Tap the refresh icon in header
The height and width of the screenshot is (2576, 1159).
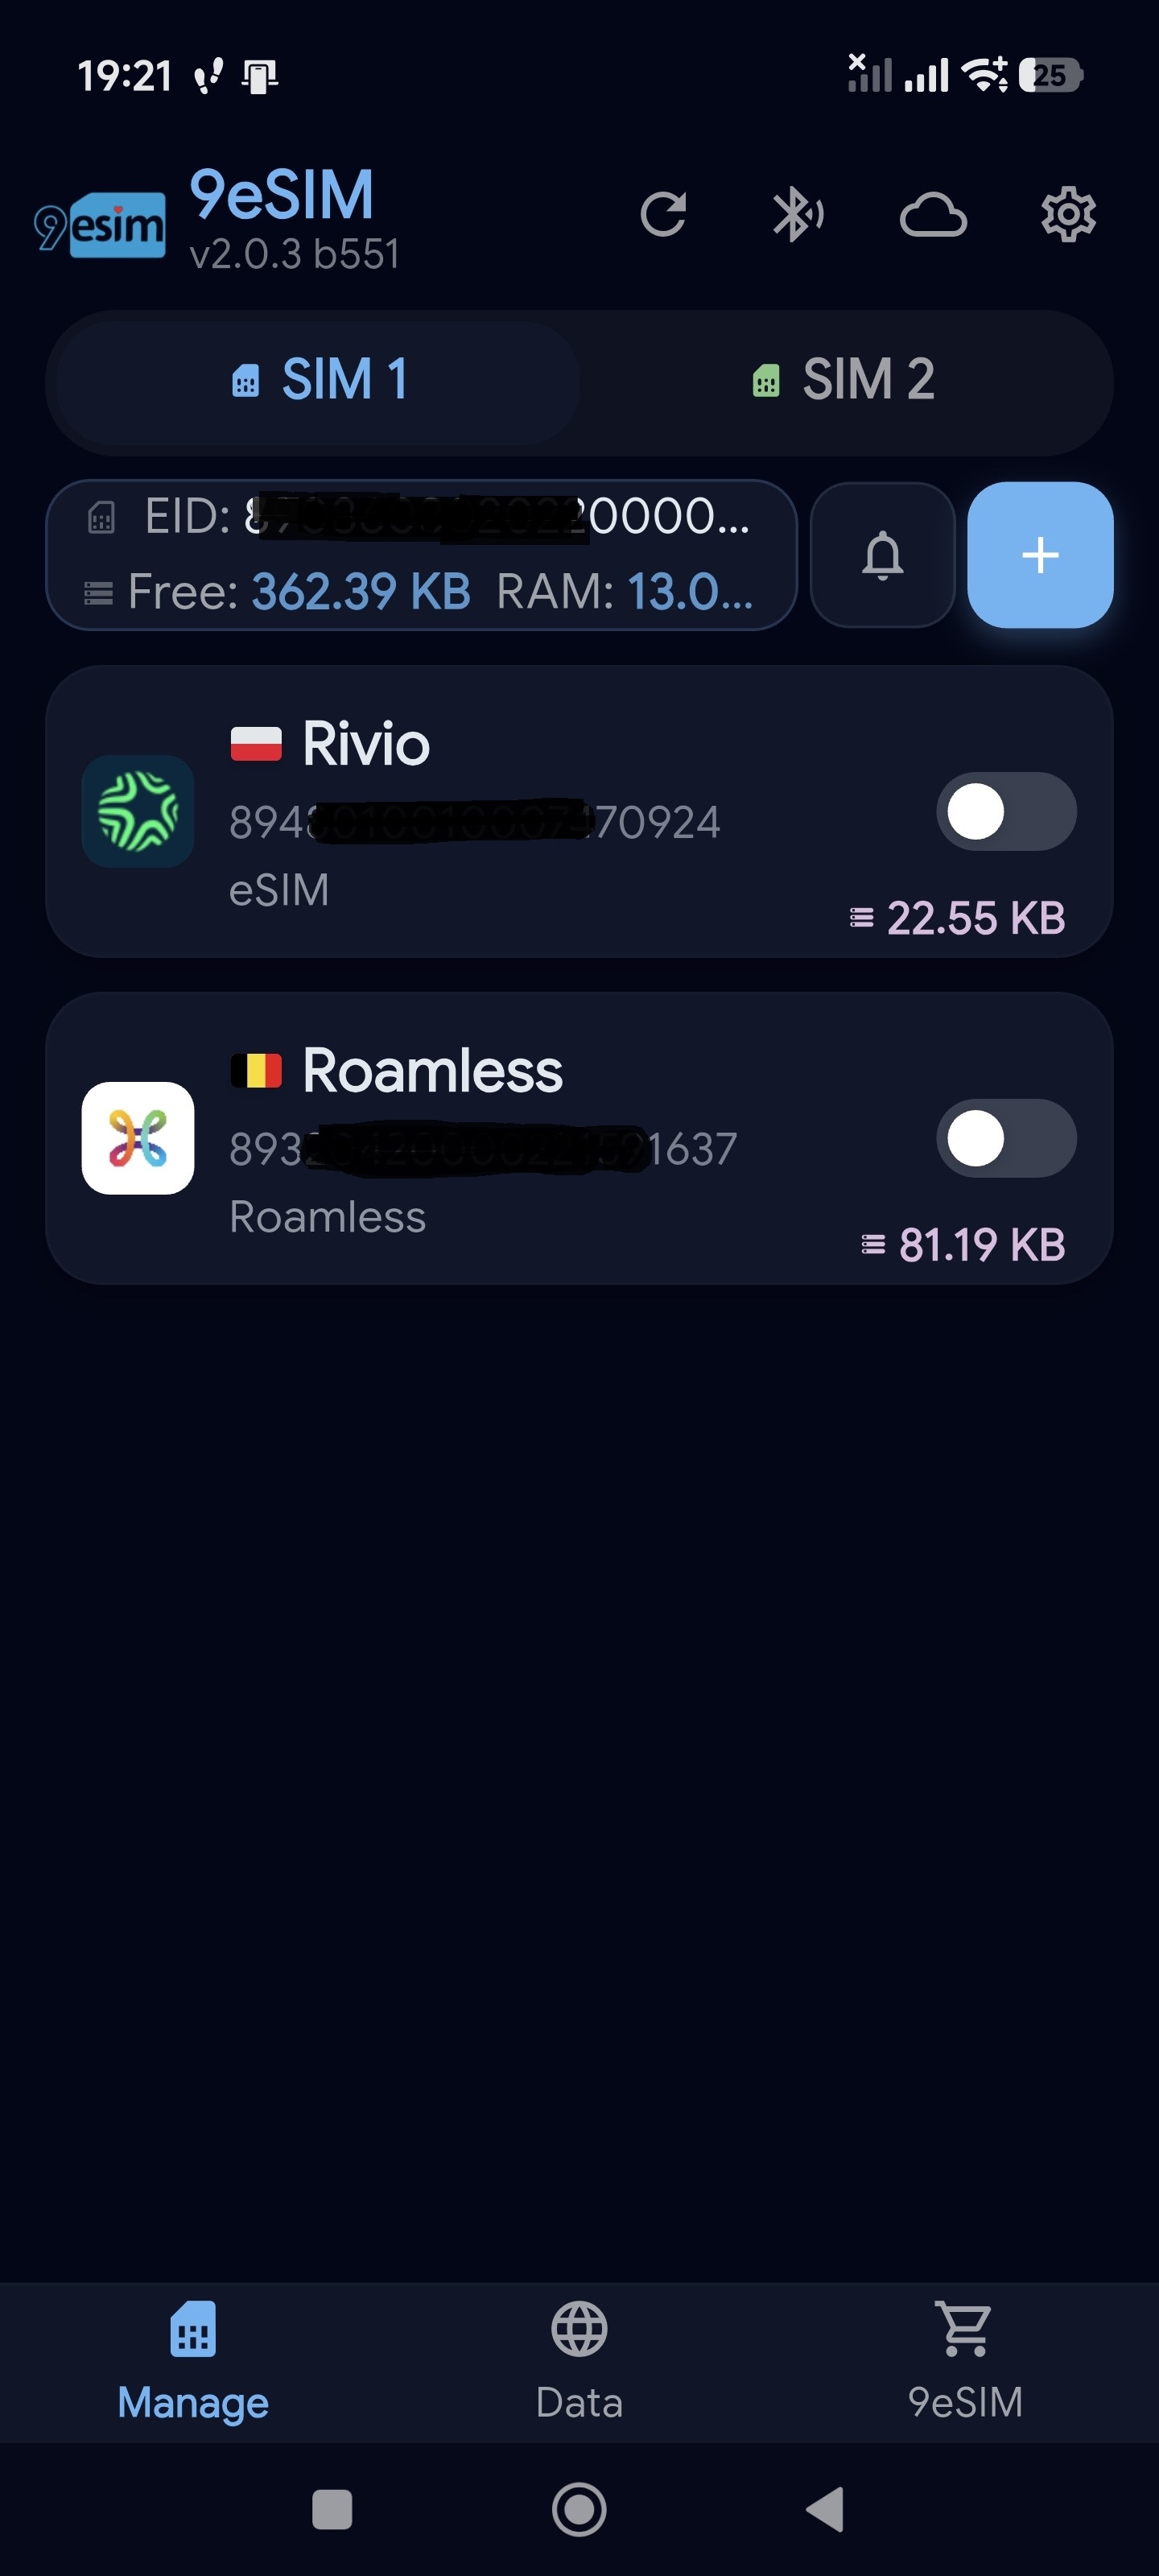(663, 214)
